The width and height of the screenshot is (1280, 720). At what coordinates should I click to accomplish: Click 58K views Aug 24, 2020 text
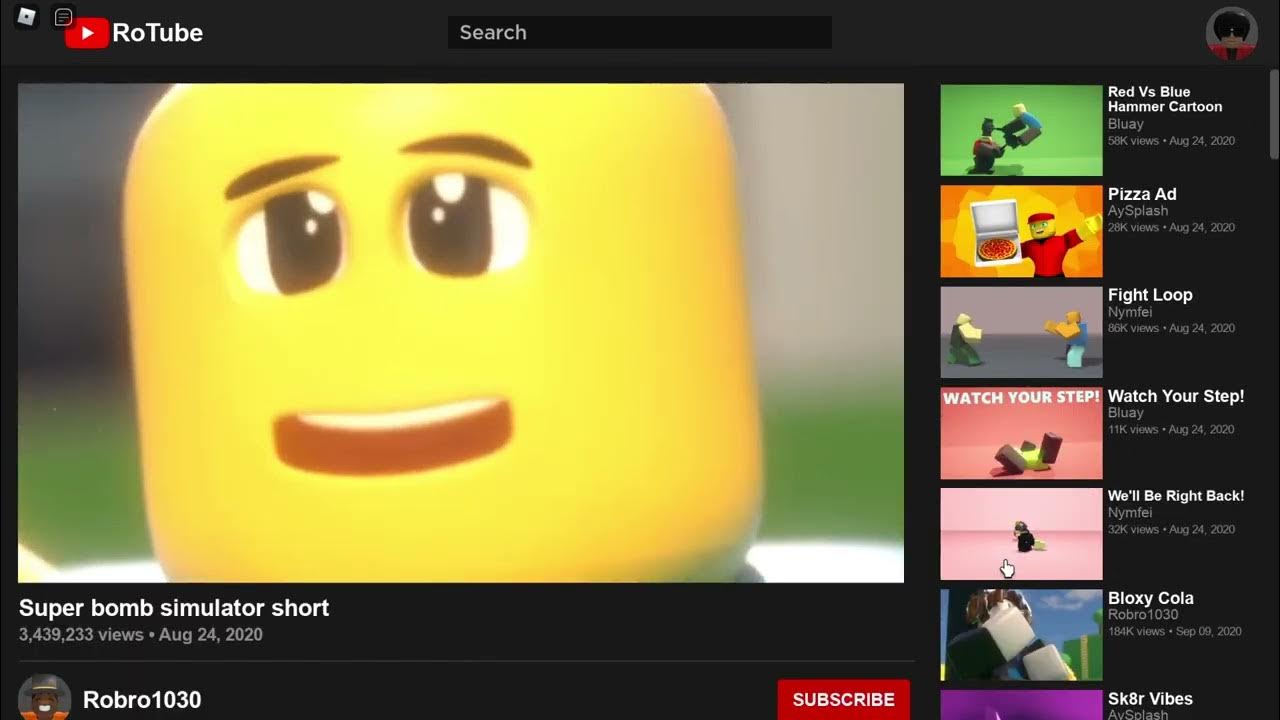[1171, 141]
